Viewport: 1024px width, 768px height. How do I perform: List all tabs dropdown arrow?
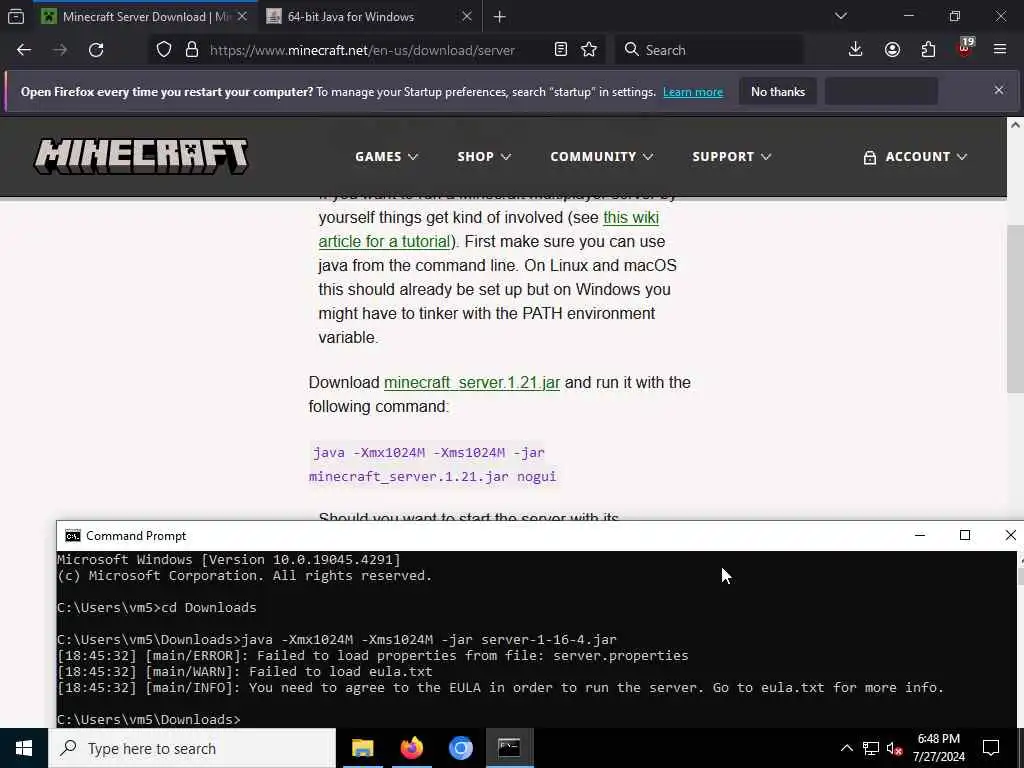840,16
